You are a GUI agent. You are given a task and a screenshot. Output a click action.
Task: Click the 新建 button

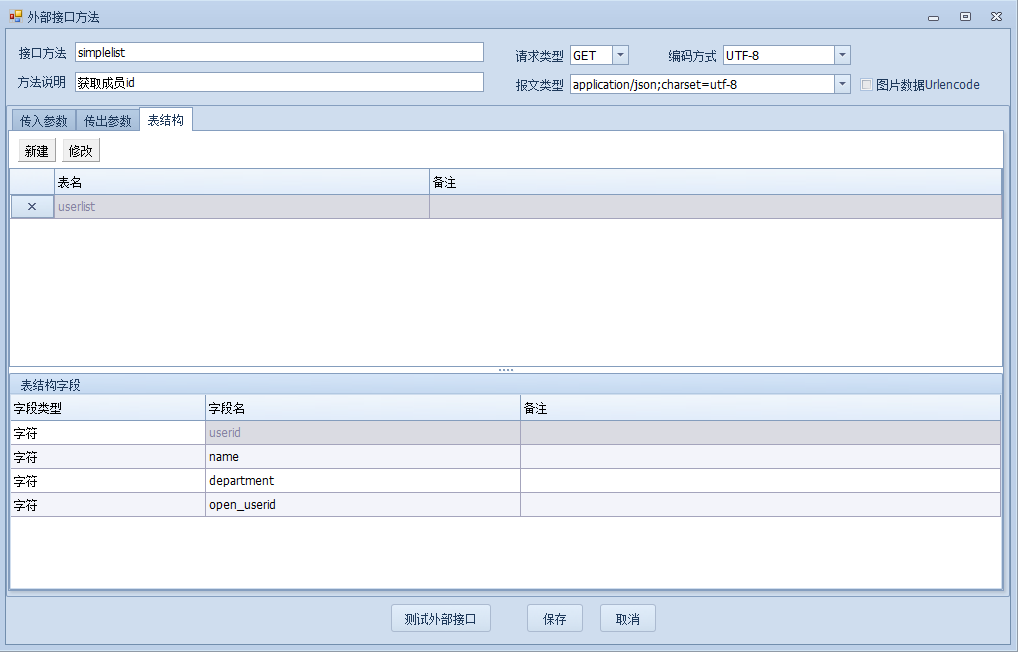pyautogui.click(x=37, y=151)
